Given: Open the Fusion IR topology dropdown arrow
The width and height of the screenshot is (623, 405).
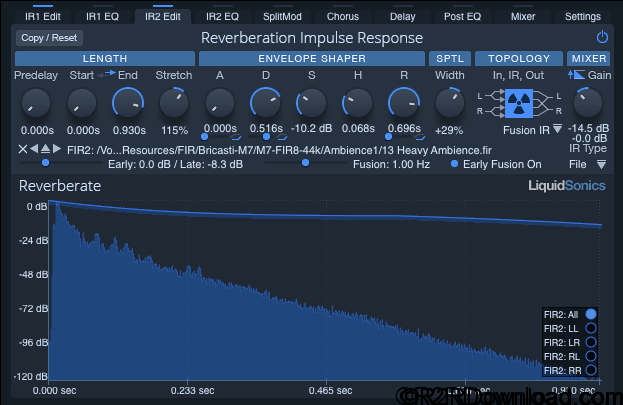Looking at the screenshot, I should [557, 129].
